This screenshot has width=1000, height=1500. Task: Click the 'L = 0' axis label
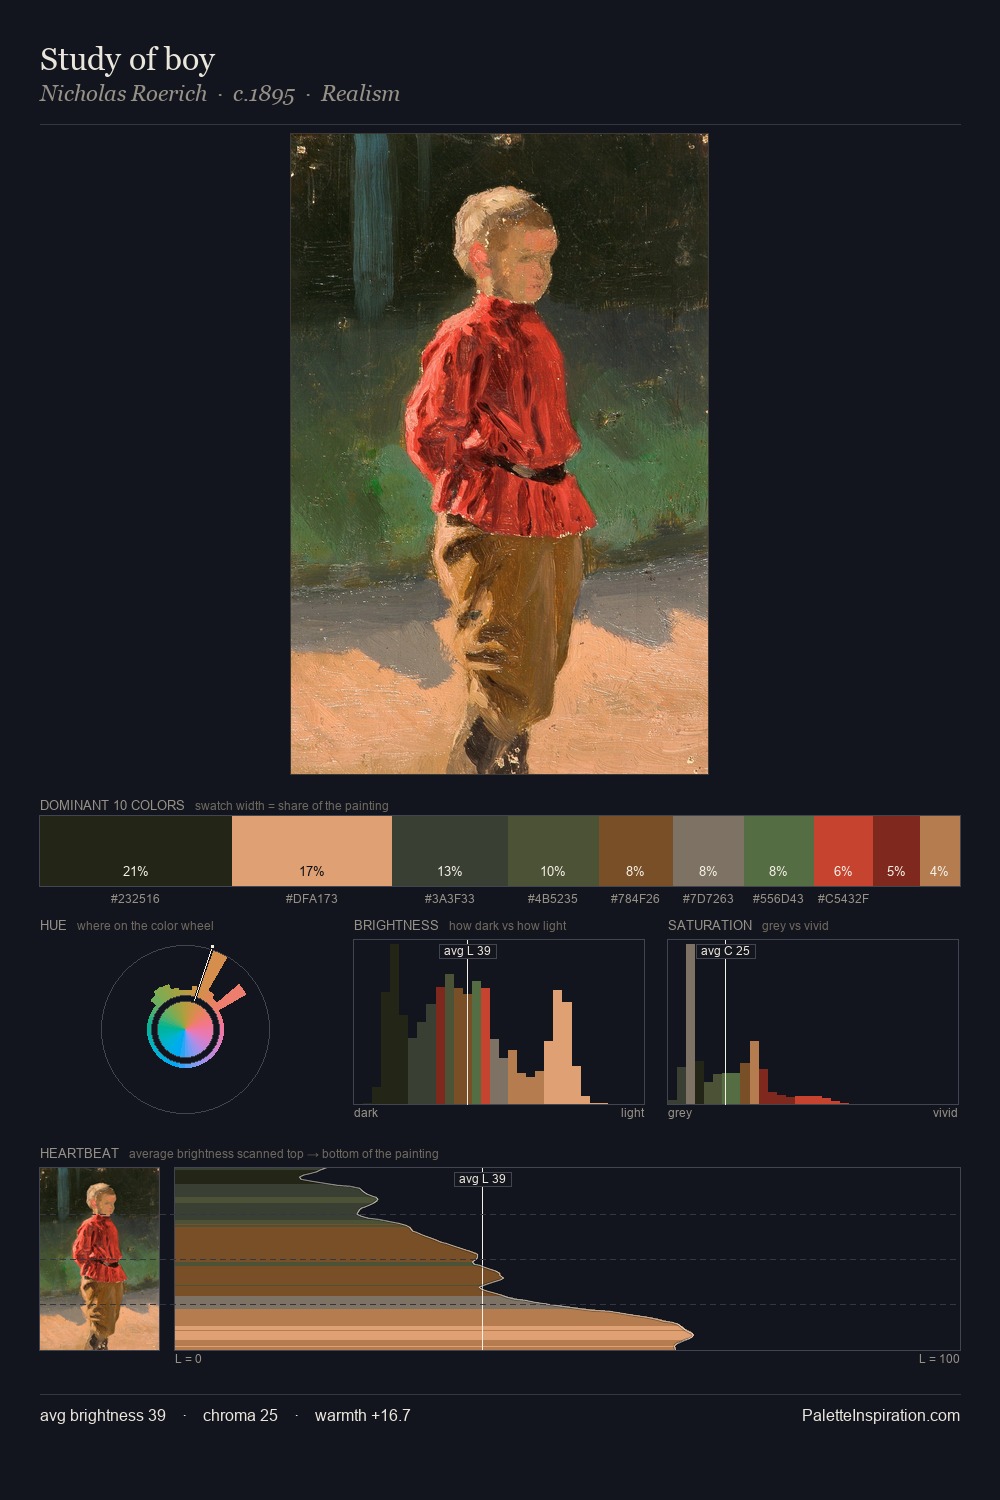pos(188,1359)
